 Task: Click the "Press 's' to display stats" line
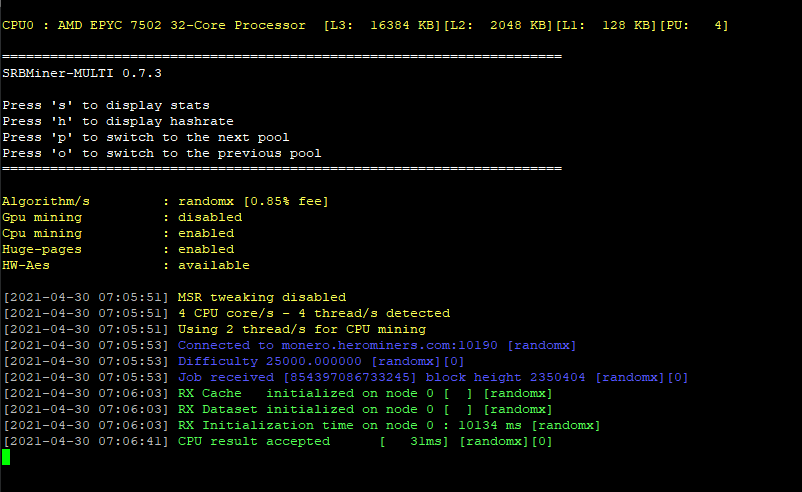coord(106,105)
